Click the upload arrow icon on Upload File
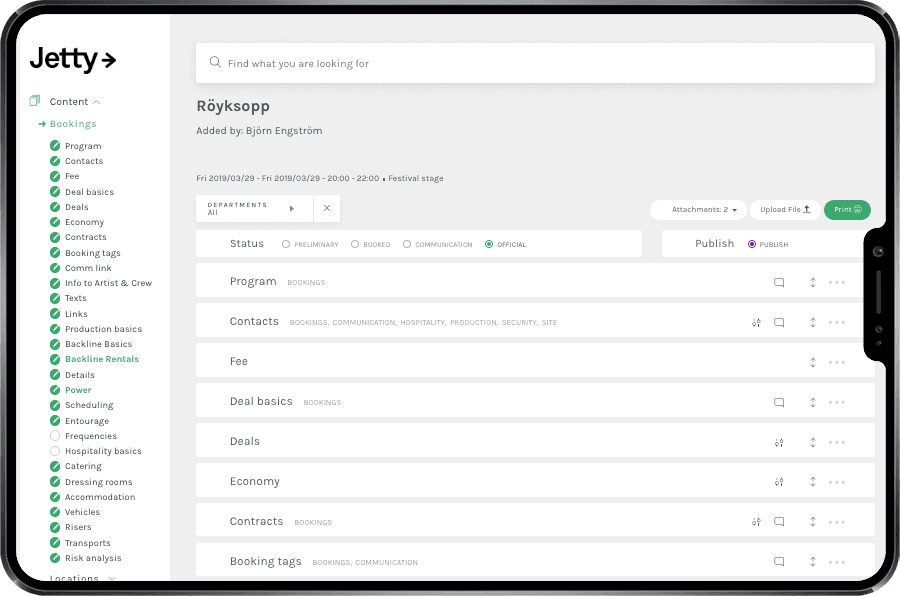The height and width of the screenshot is (596, 900). point(806,209)
